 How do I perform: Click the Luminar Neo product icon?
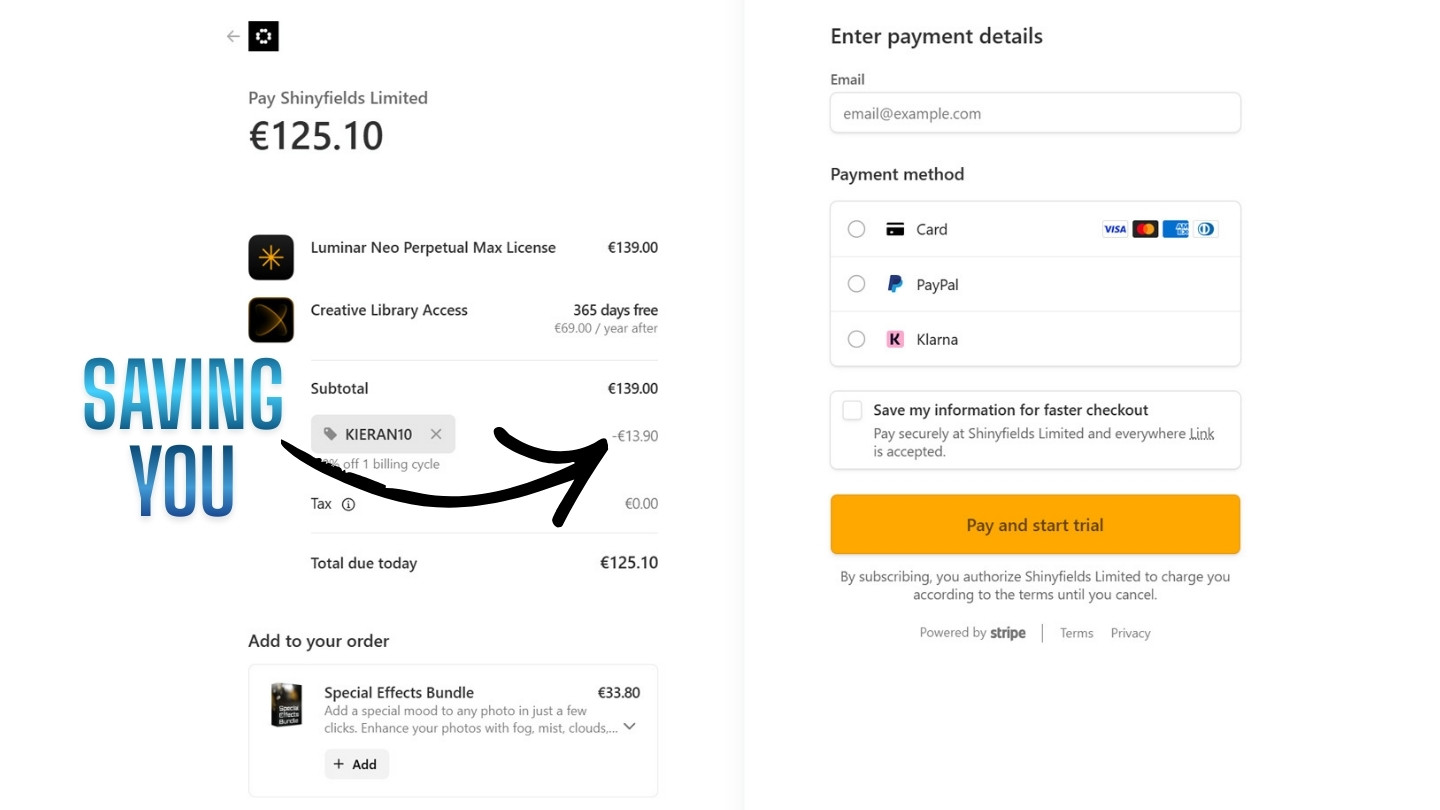[x=270, y=257]
